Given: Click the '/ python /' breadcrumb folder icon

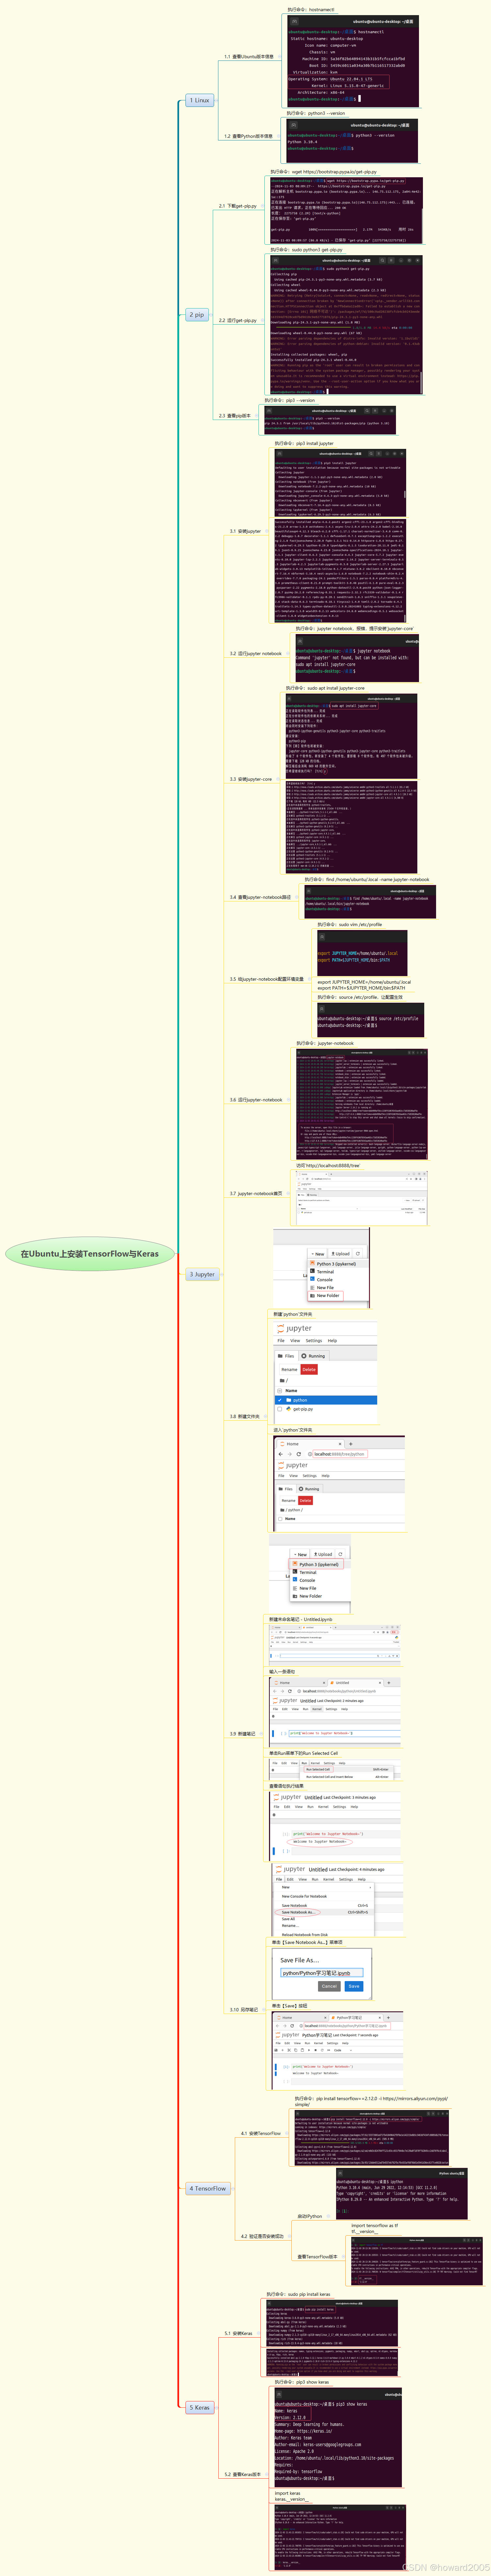Looking at the screenshot, I should [x=283, y=1510].
